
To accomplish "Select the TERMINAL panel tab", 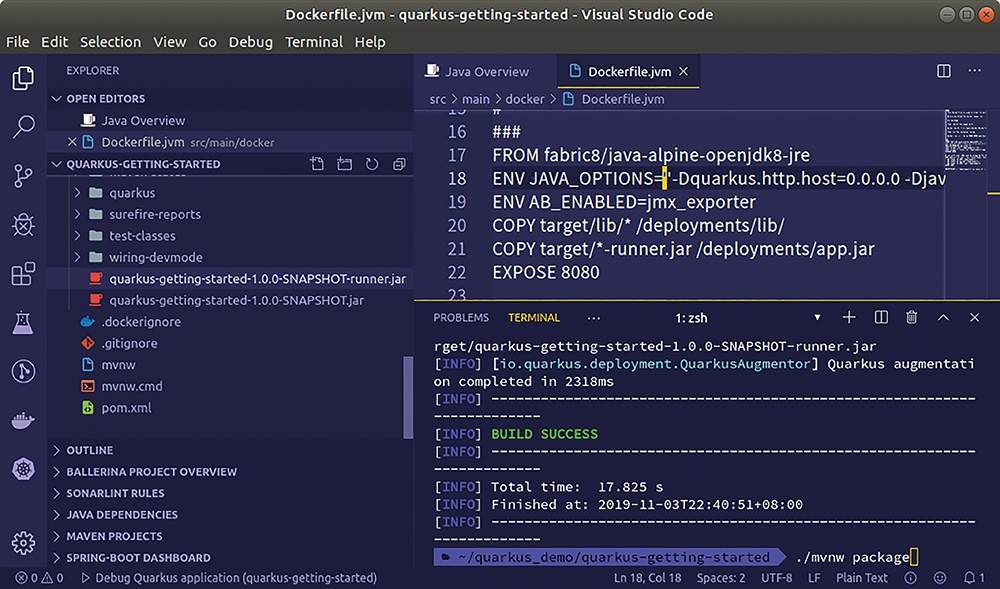I will tap(534, 317).
